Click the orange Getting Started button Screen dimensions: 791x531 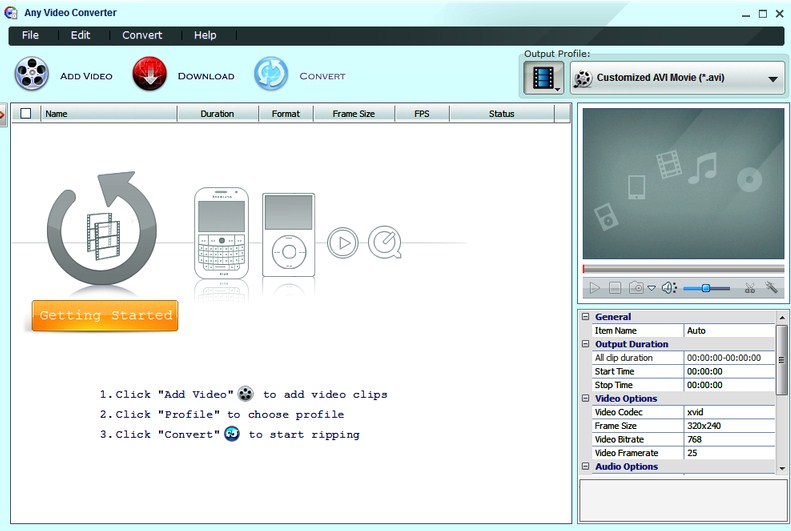pos(105,316)
